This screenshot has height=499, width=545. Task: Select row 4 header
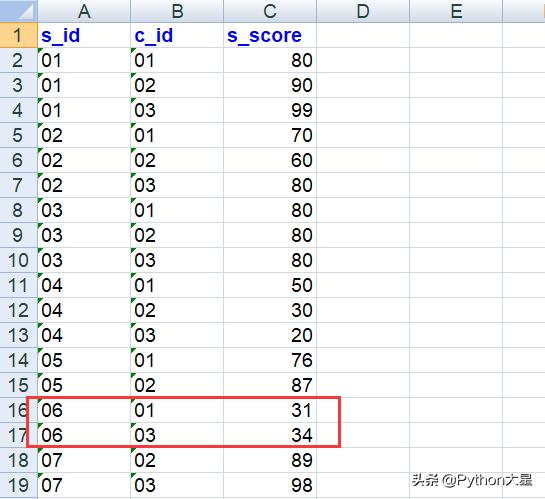pos(18,110)
